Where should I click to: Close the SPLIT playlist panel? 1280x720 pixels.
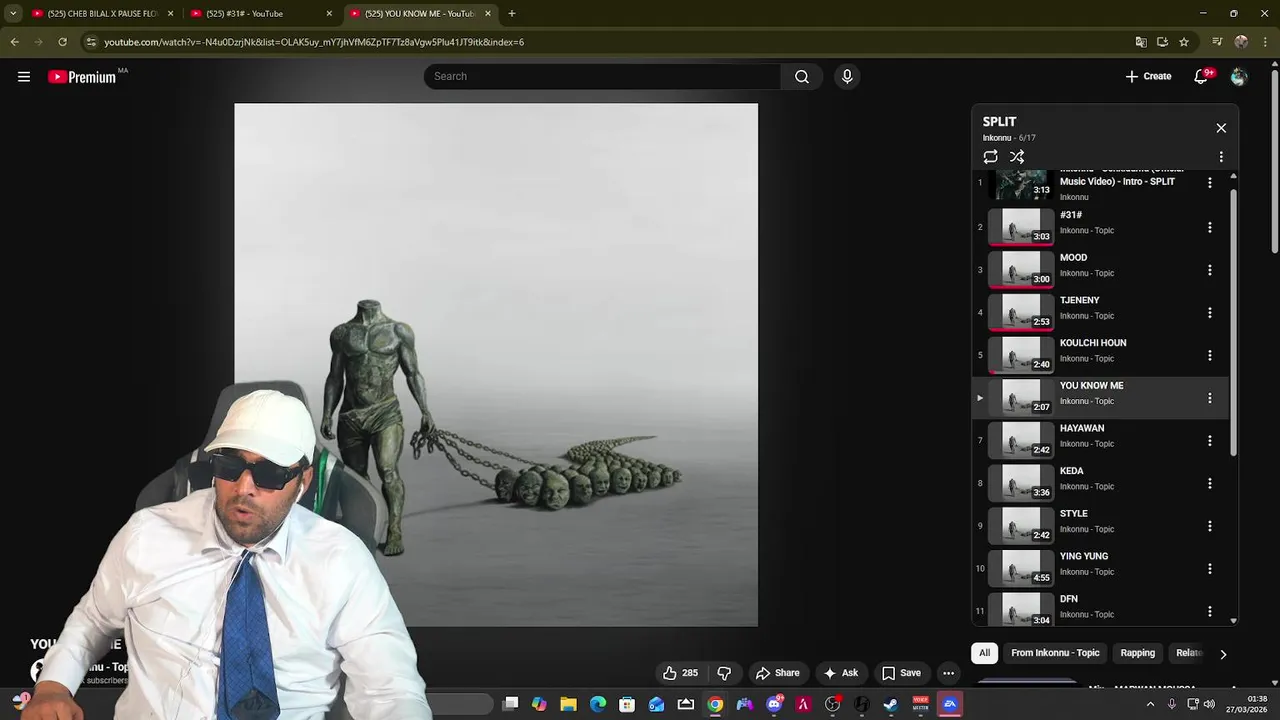click(1221, 128)
